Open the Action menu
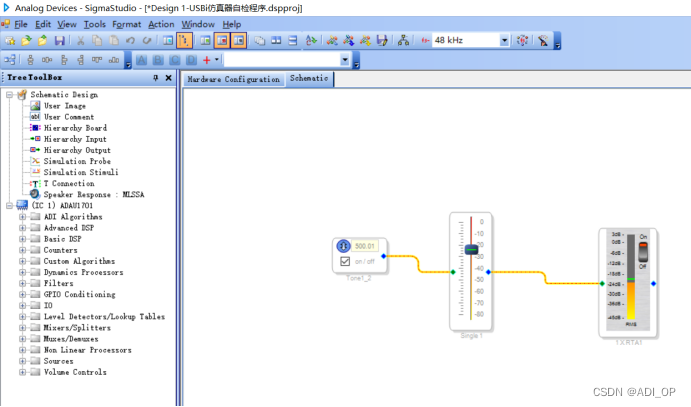 pos(161,24)
